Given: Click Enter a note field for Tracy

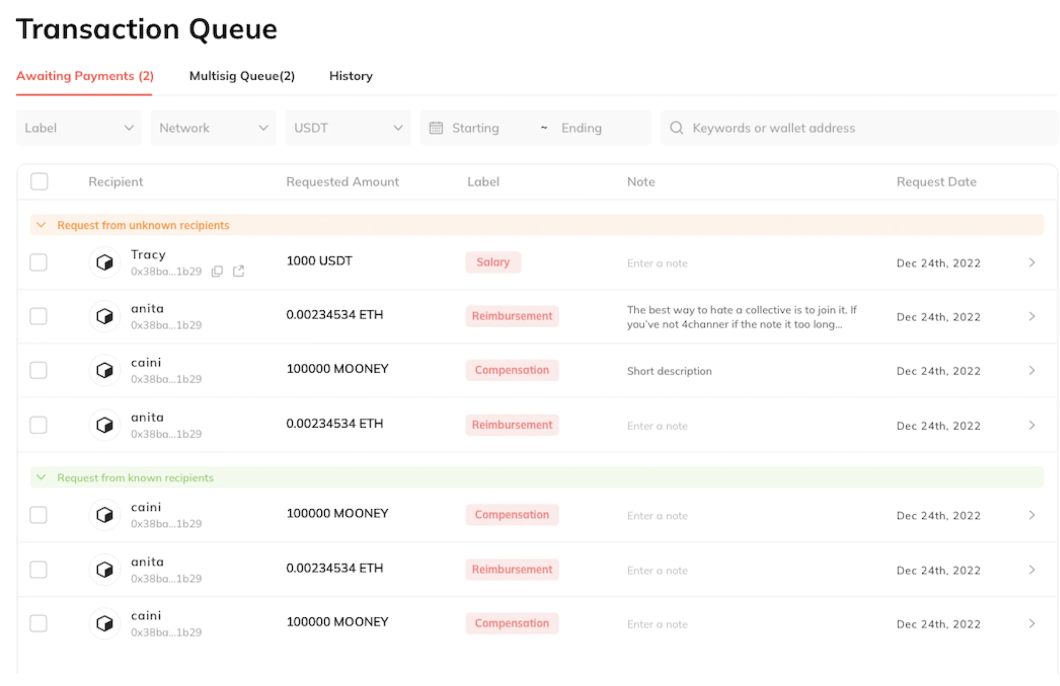Looking at the screenshot, I should click(x=657, y=264).
